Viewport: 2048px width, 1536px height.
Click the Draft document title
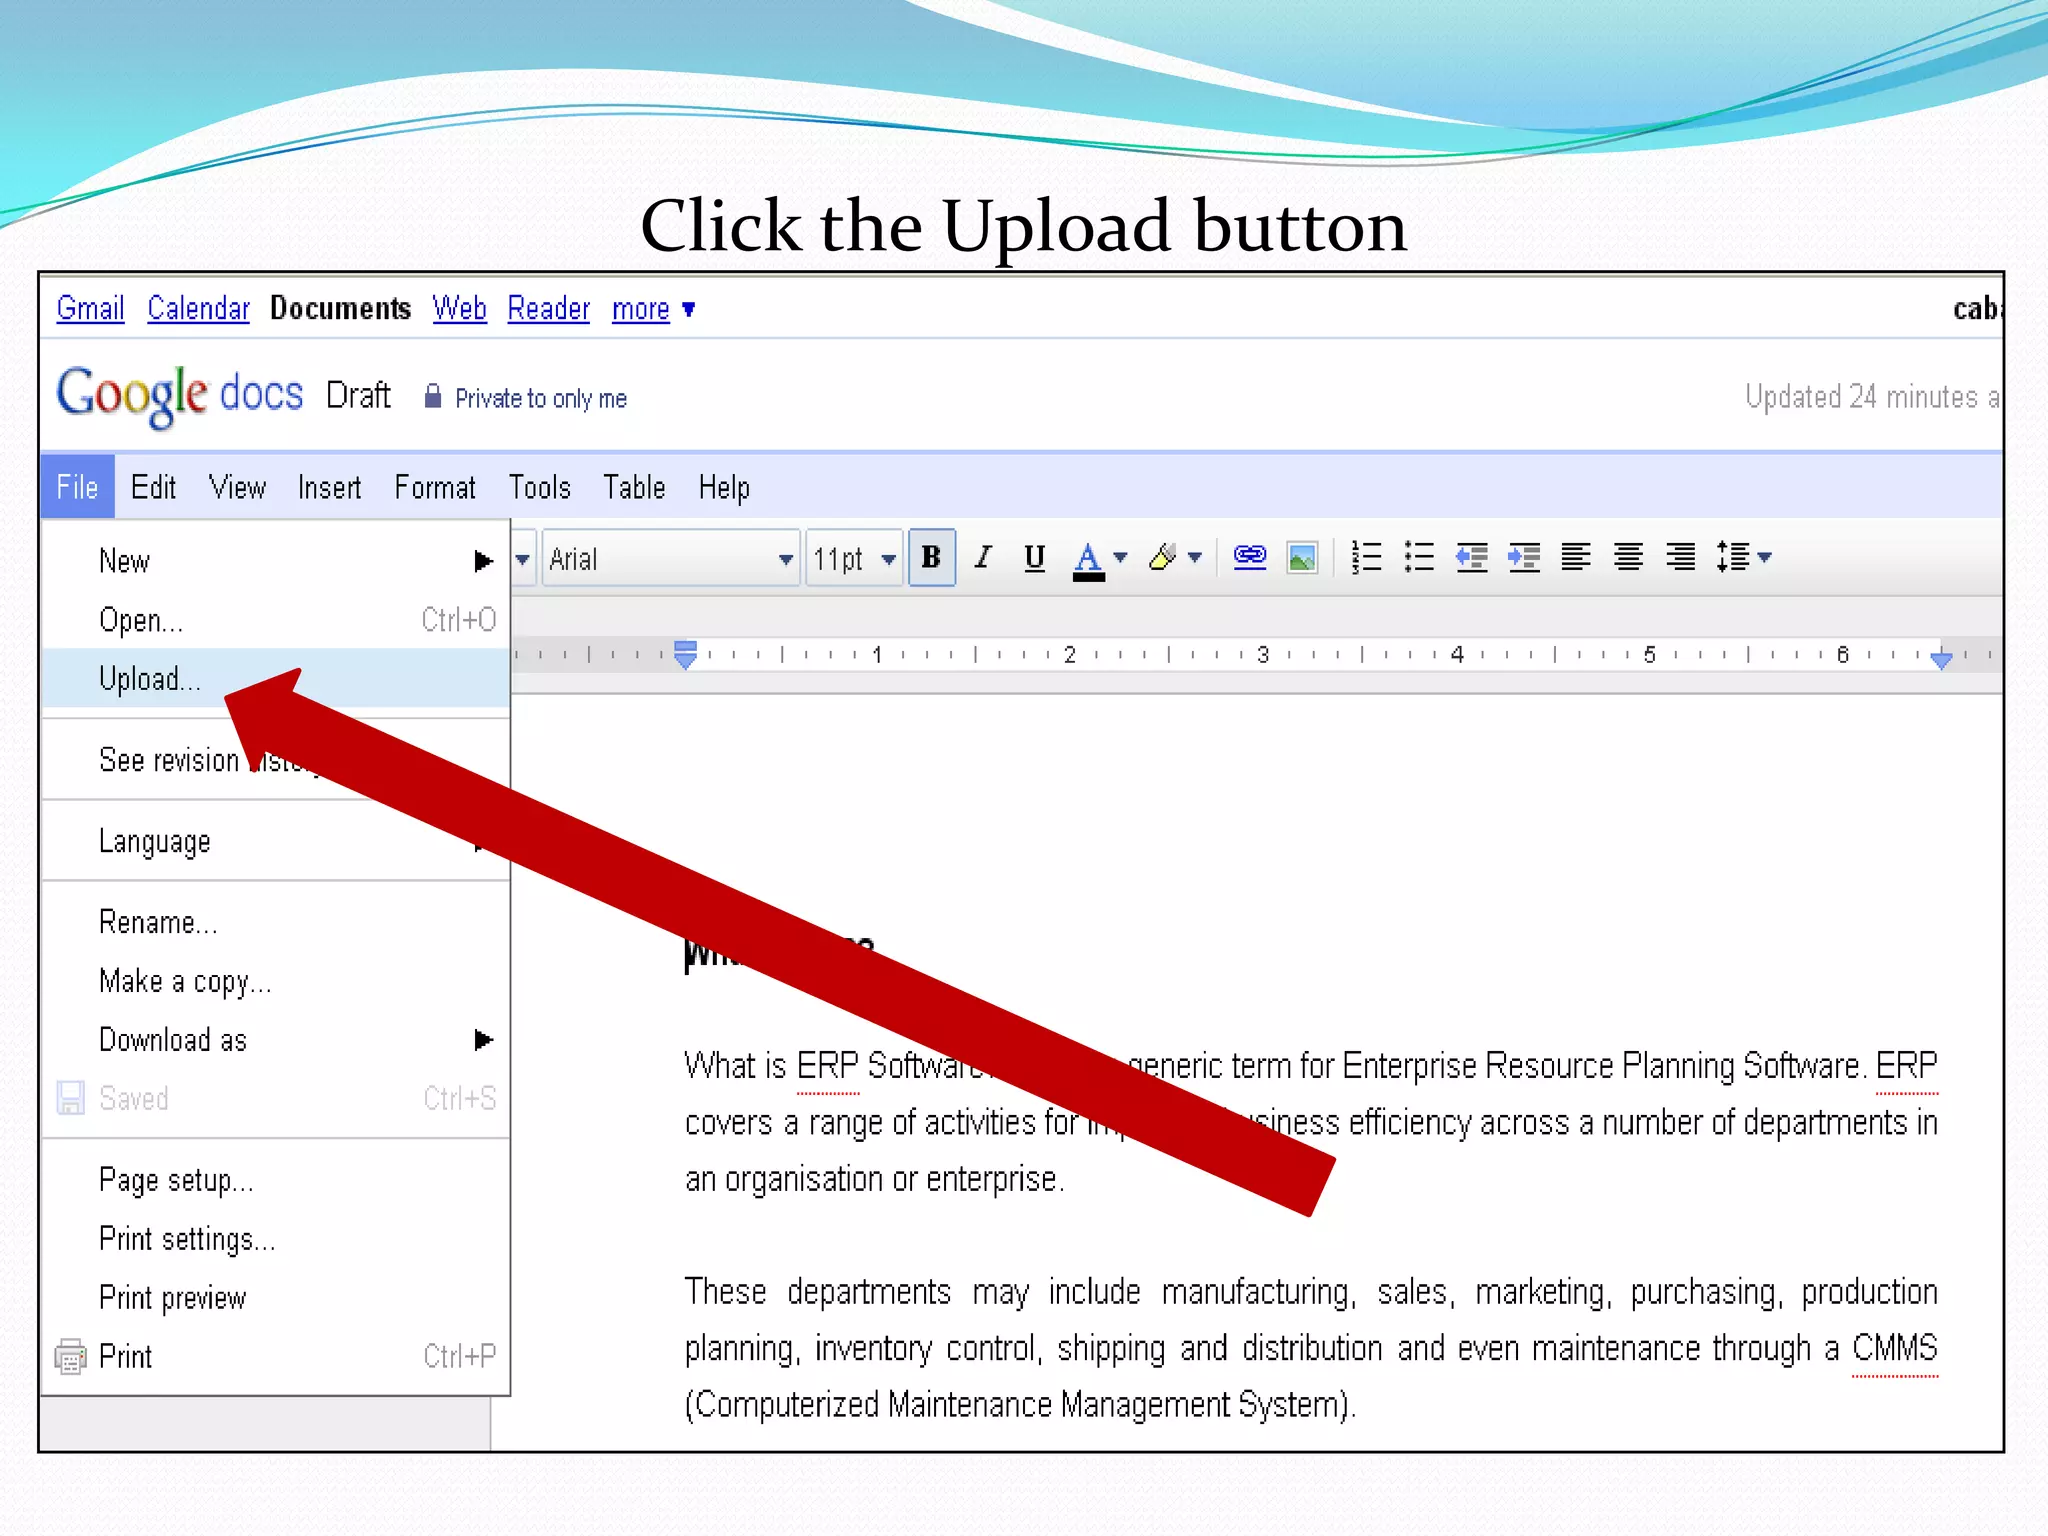point(358,395)
